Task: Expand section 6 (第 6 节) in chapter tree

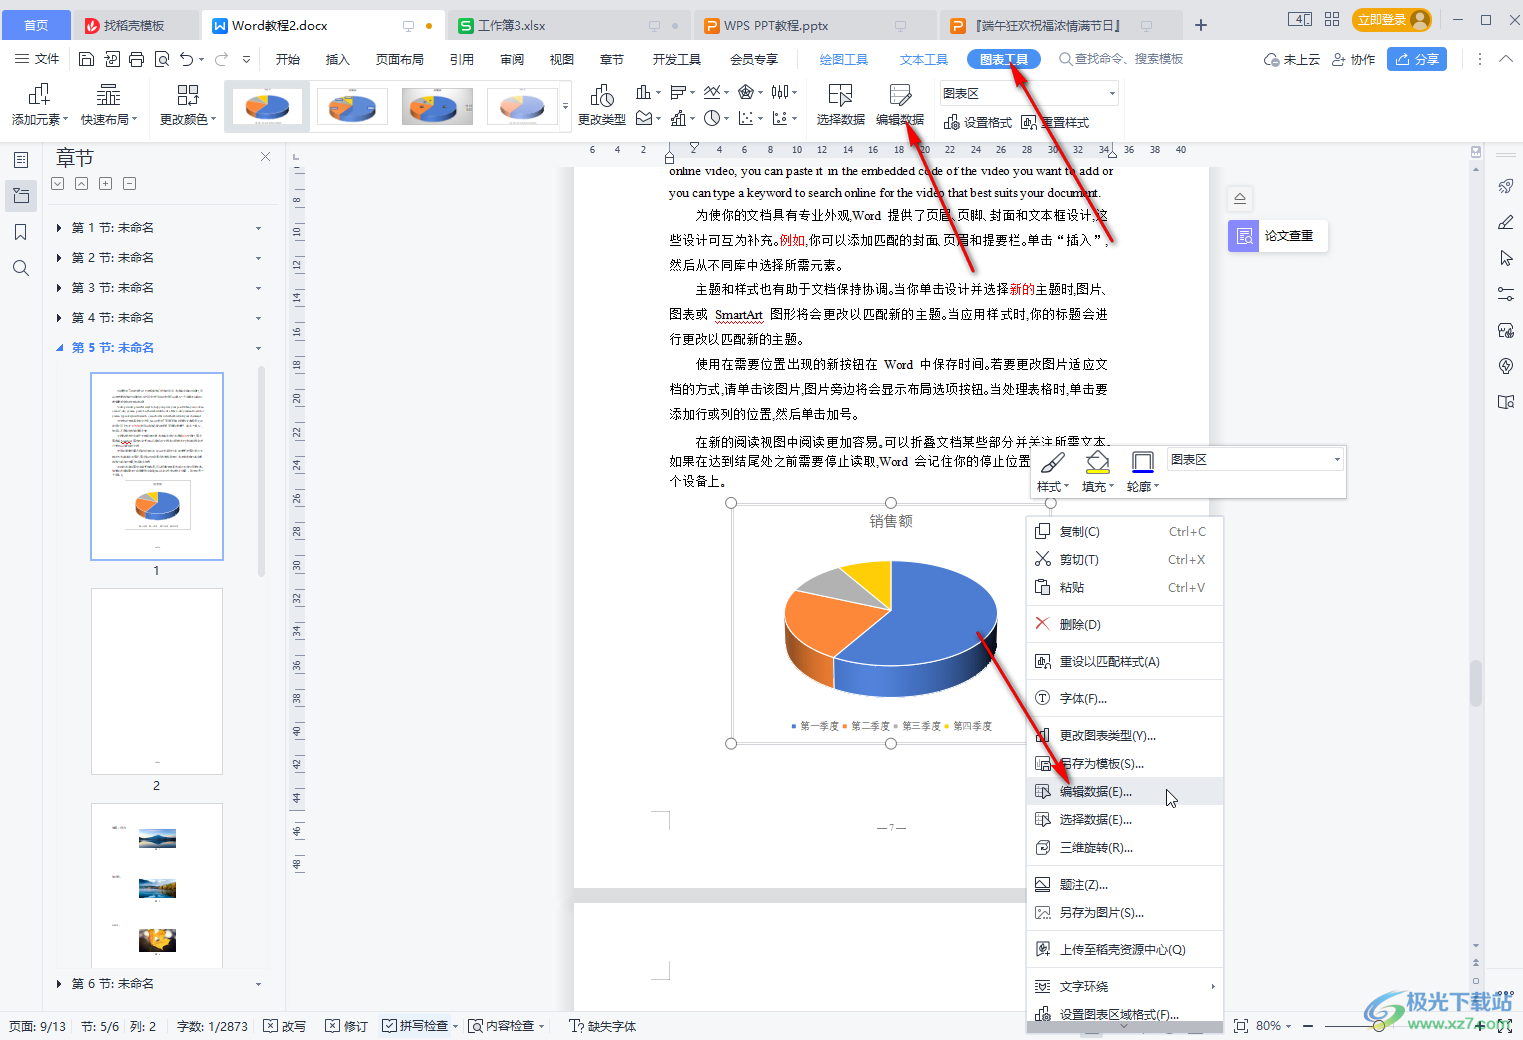Action: pos(59,984)
